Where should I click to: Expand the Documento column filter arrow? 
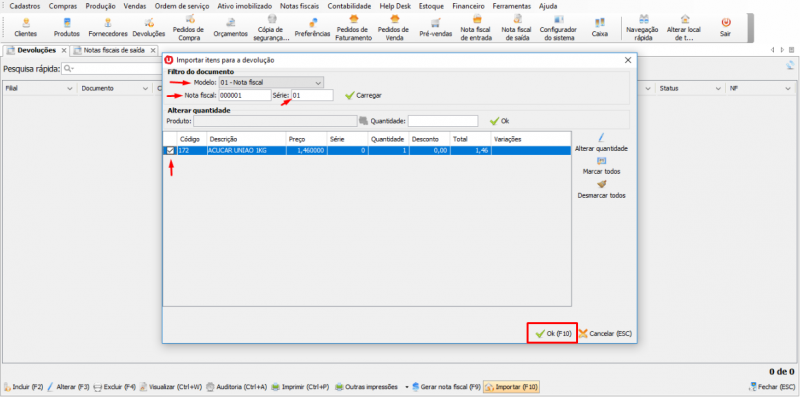point(145,89)
